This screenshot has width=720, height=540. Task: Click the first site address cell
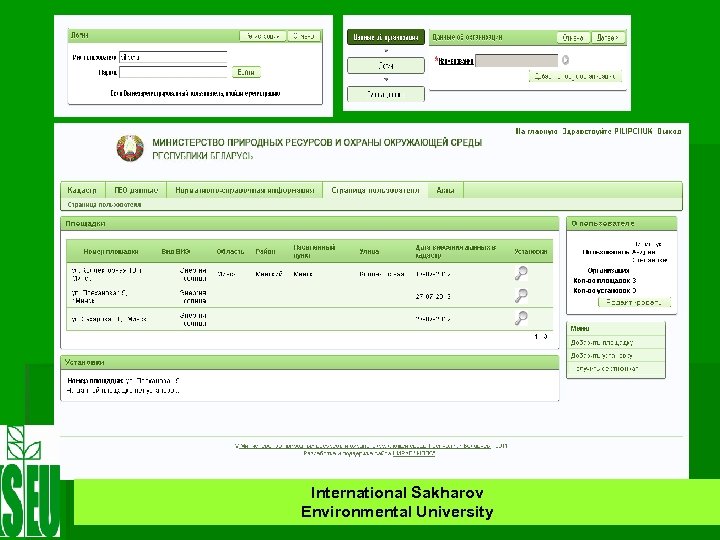pos(107,274)
